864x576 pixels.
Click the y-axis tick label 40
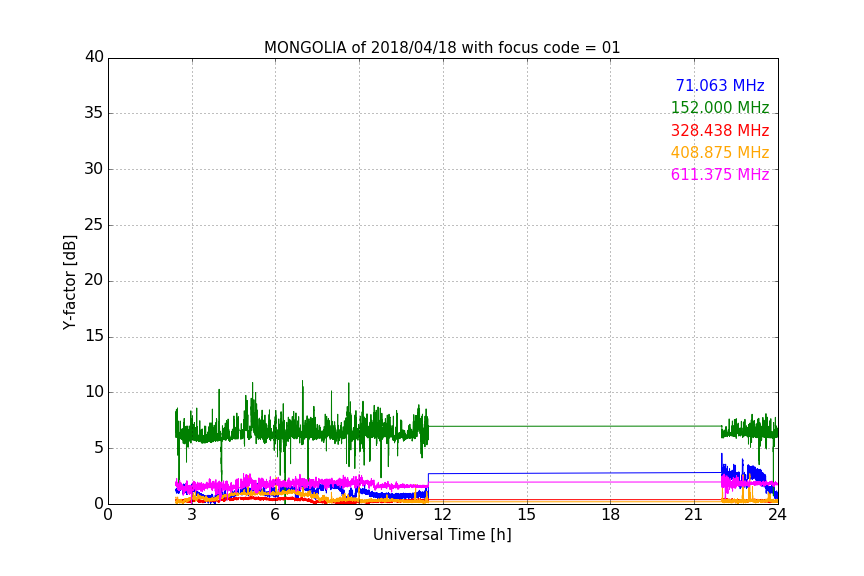[94, 57]
